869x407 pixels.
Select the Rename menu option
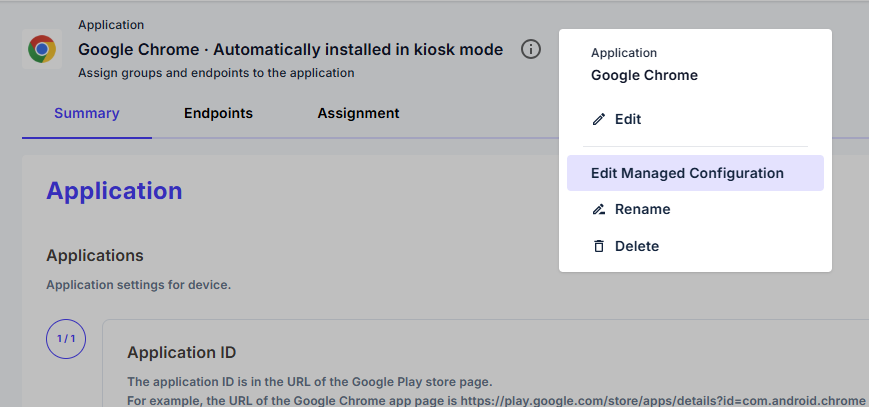tap(642, 209)
